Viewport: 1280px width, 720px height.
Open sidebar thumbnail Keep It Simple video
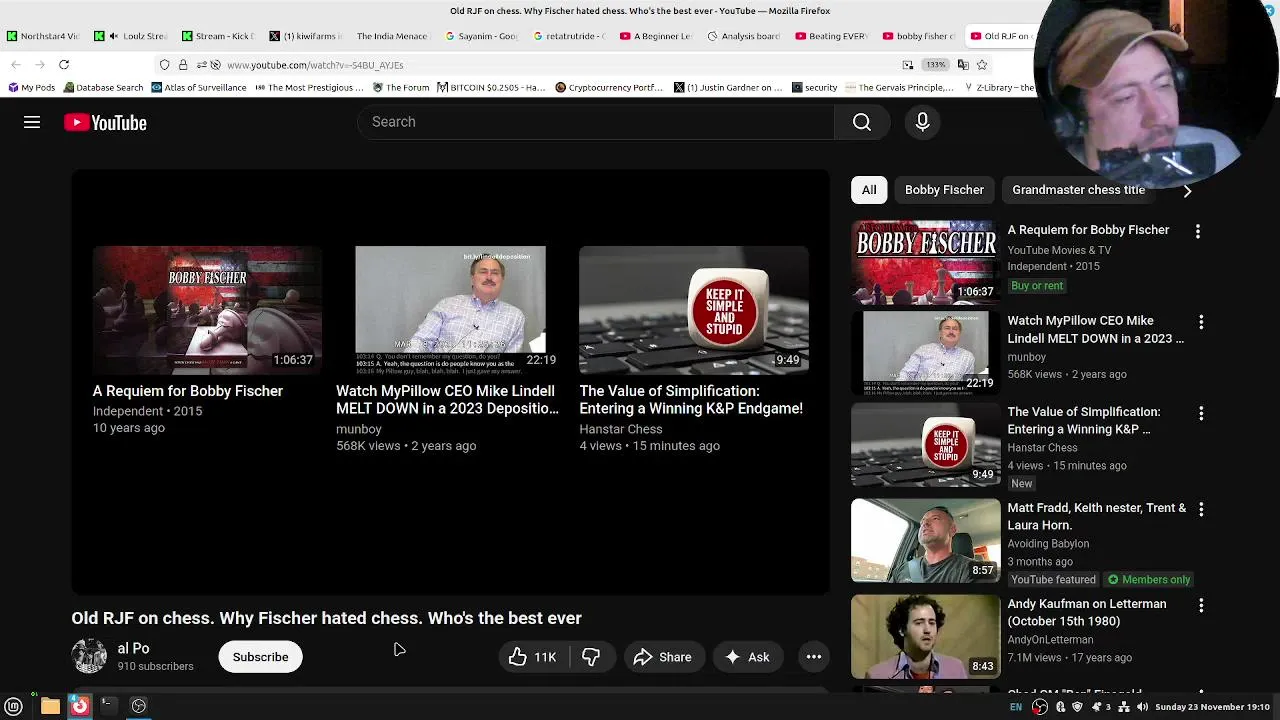click(x=925, y=444)
